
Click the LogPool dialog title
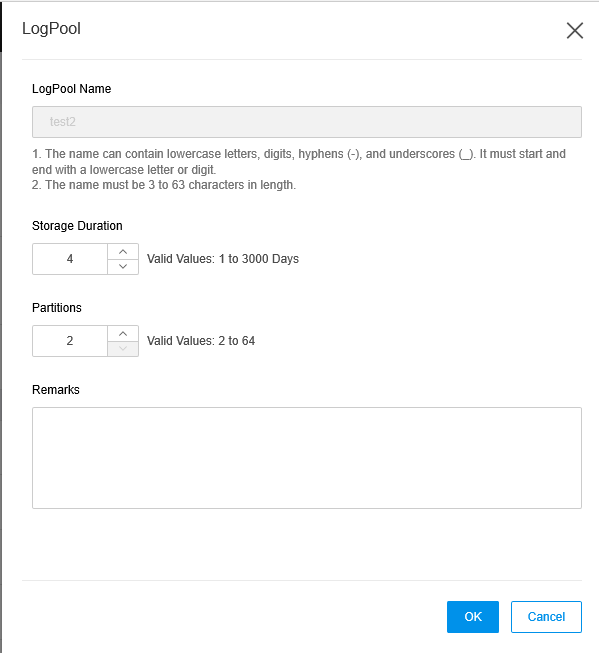pyautogui.click(x=51, y=29)
